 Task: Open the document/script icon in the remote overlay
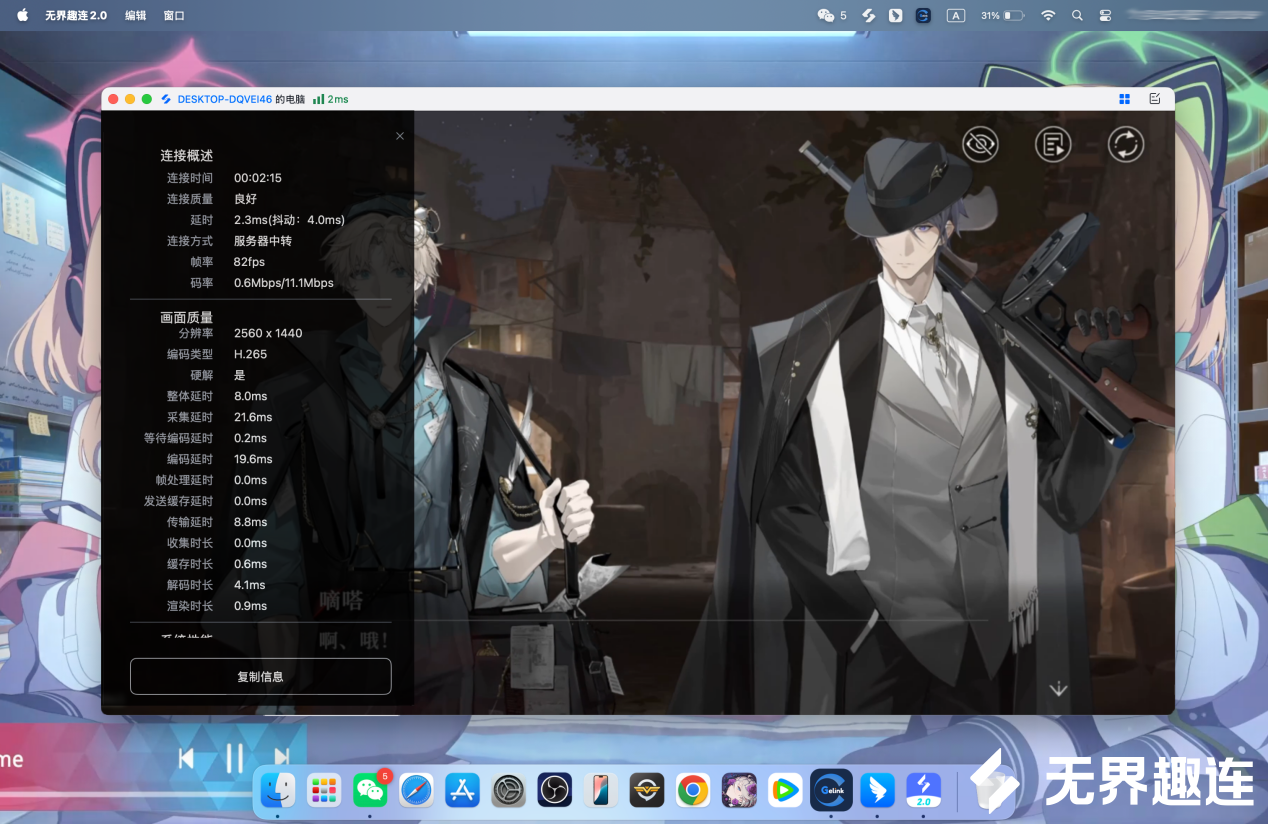click(1053, 145)
